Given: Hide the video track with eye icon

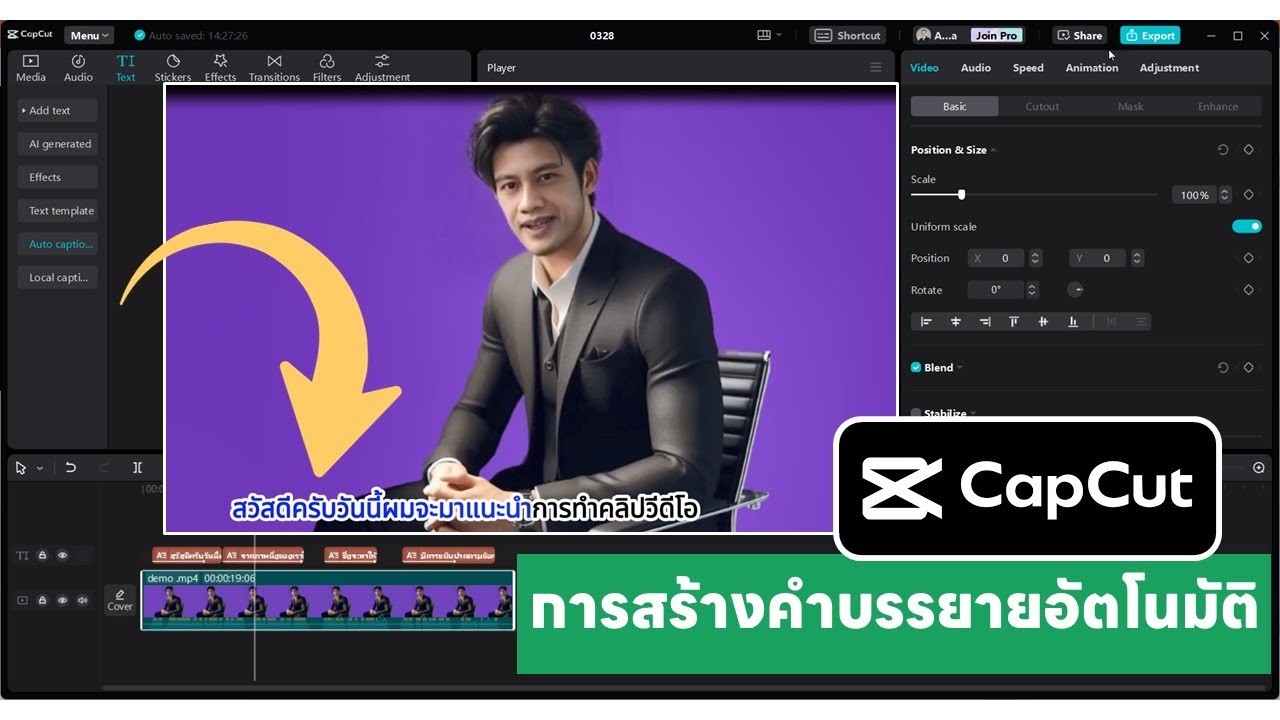Looking at the screenshot, I should pyautogui.click(x=62, y=601).
